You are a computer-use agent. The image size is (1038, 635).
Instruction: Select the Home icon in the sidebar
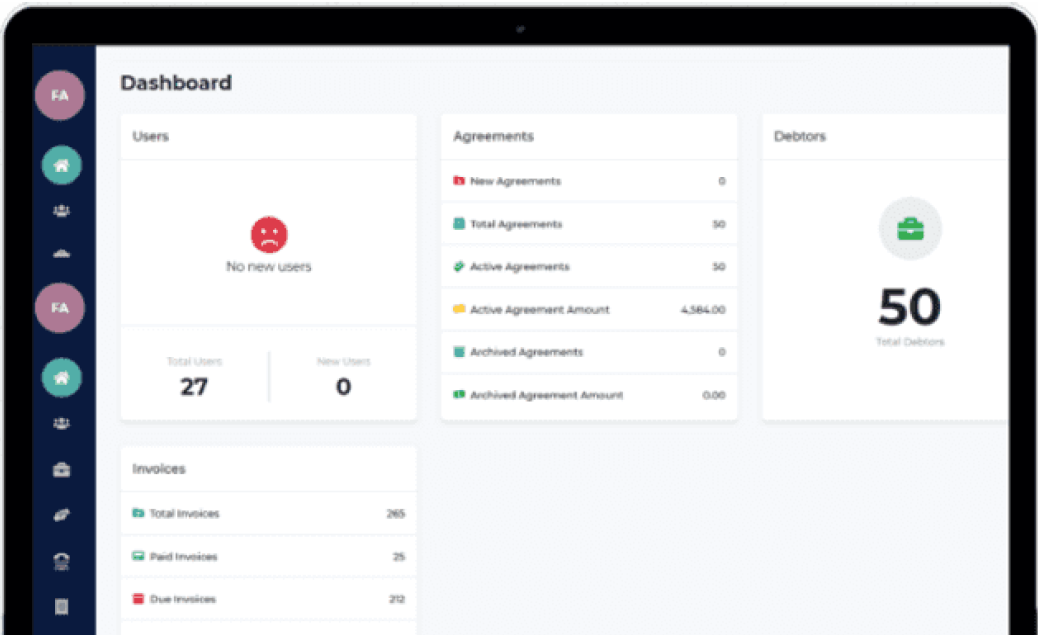tap(61, 165)
